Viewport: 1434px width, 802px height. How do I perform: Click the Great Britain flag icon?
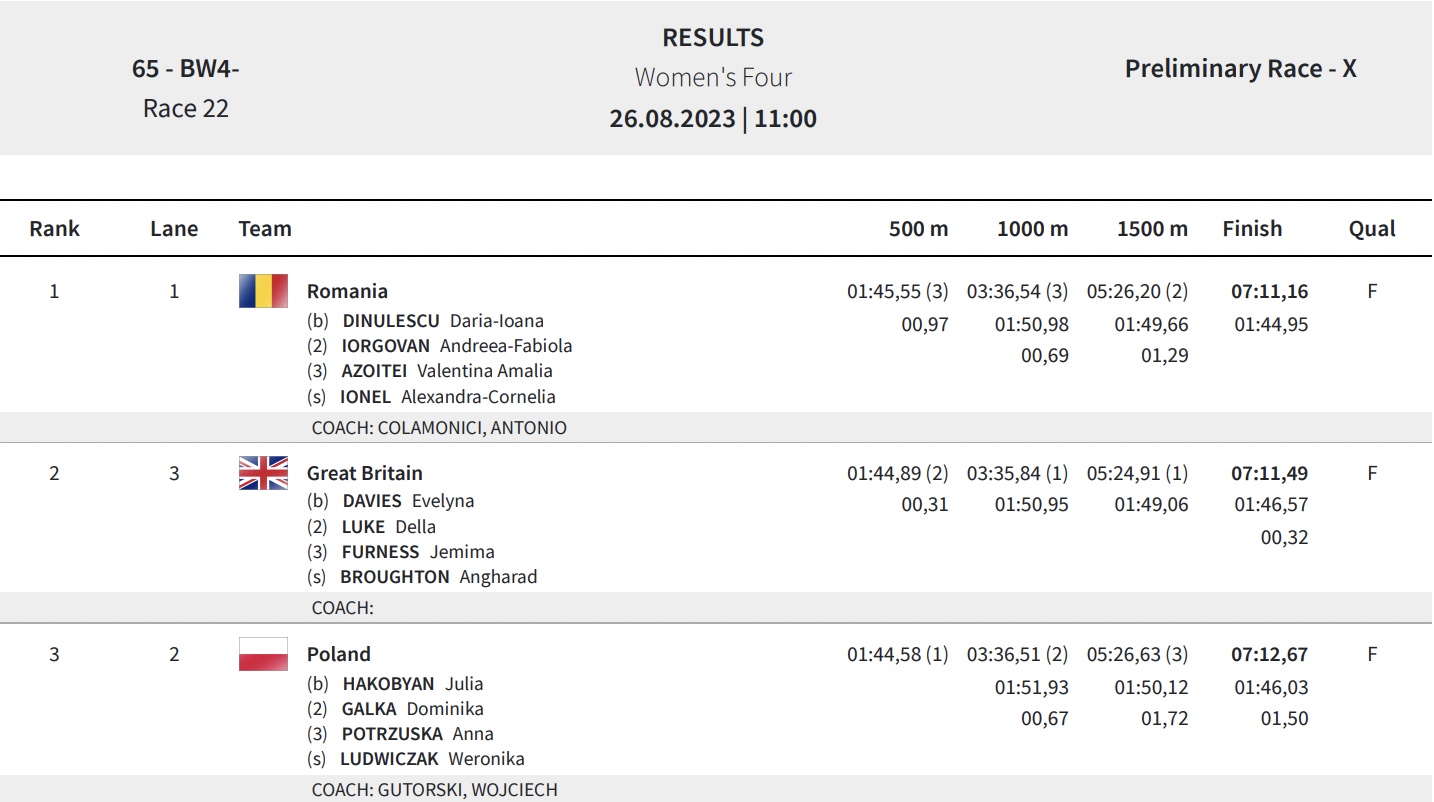[263, 473]
